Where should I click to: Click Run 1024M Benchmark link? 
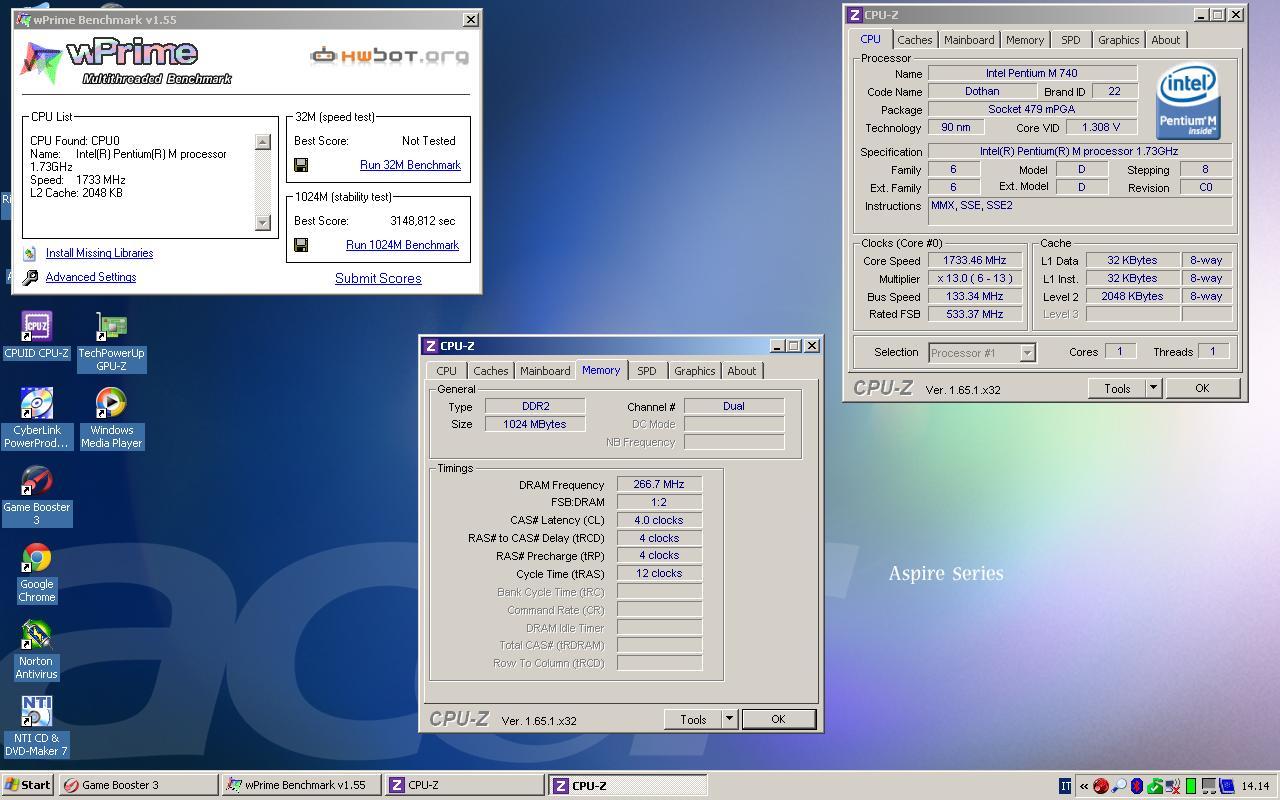pyautogui.click(x=402, y=245)
